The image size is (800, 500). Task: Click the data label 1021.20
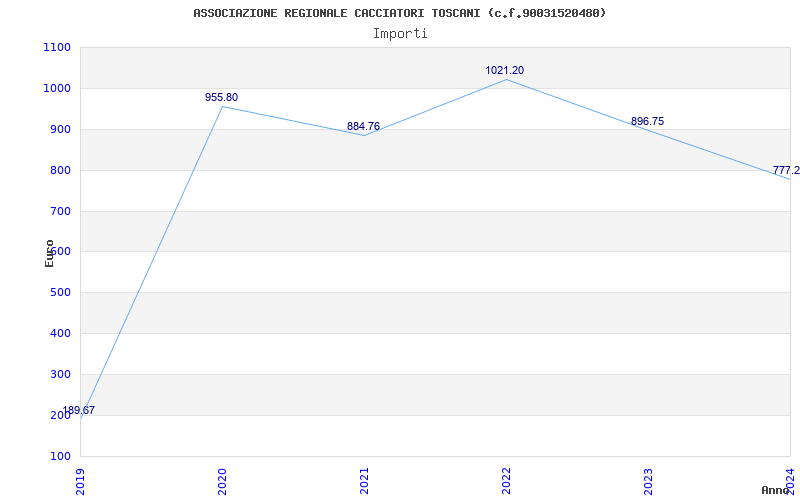(x=505, y=70)
